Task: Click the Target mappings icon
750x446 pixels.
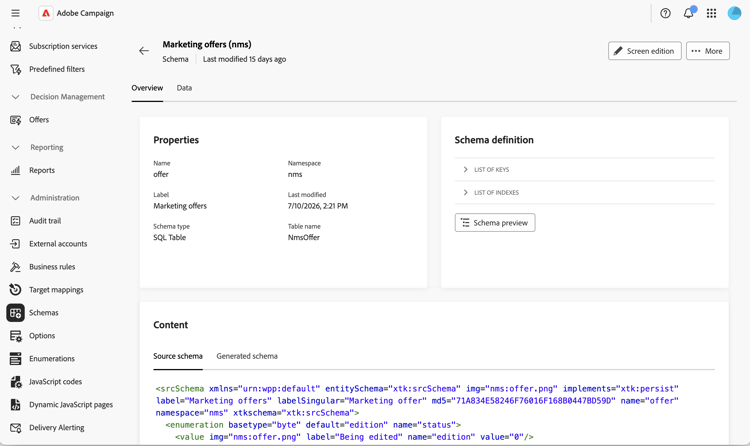Action: click(x=15, y=290)
